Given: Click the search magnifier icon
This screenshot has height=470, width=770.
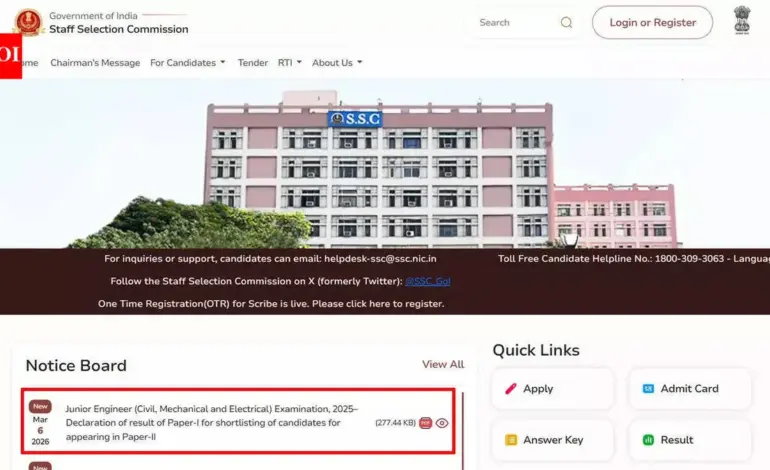Looking at the screenshot, I should 566,23.
